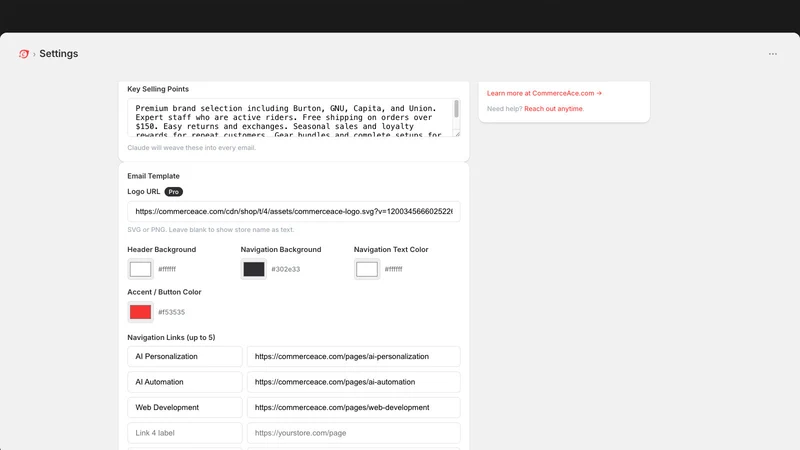Edit the web-development URL field
Viewport: 800px width, 450px height.
tap(354, 408)
